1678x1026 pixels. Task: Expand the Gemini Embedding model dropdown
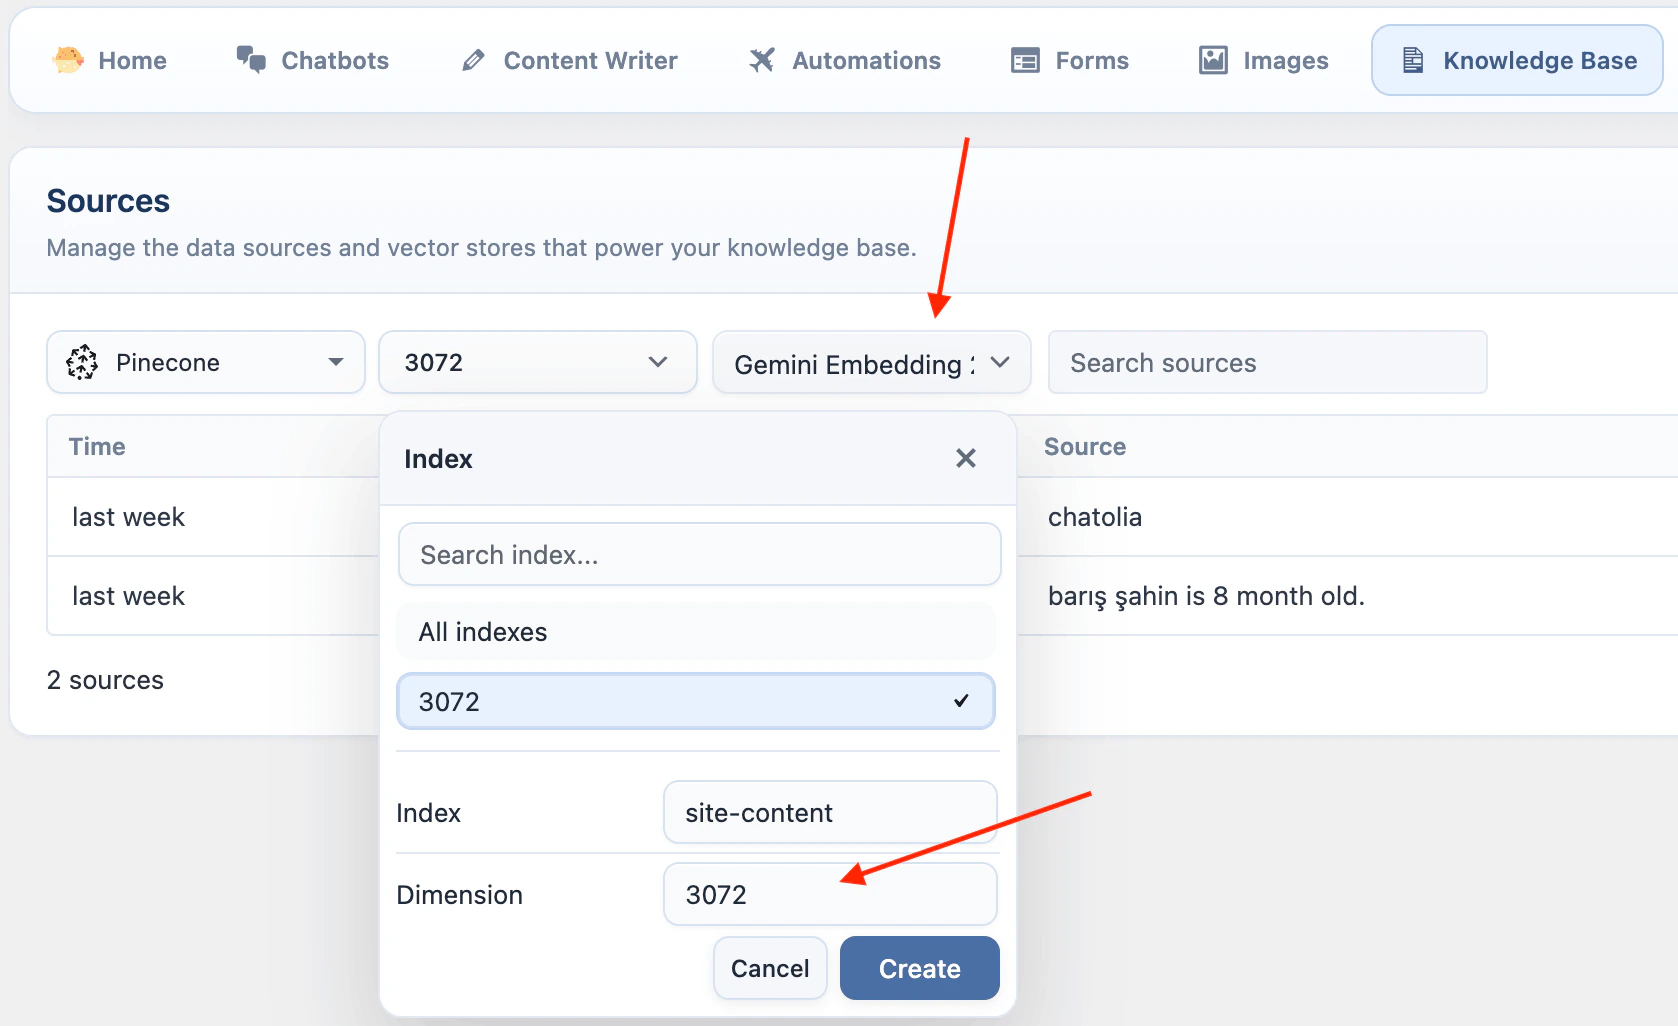tap(872, 362)
